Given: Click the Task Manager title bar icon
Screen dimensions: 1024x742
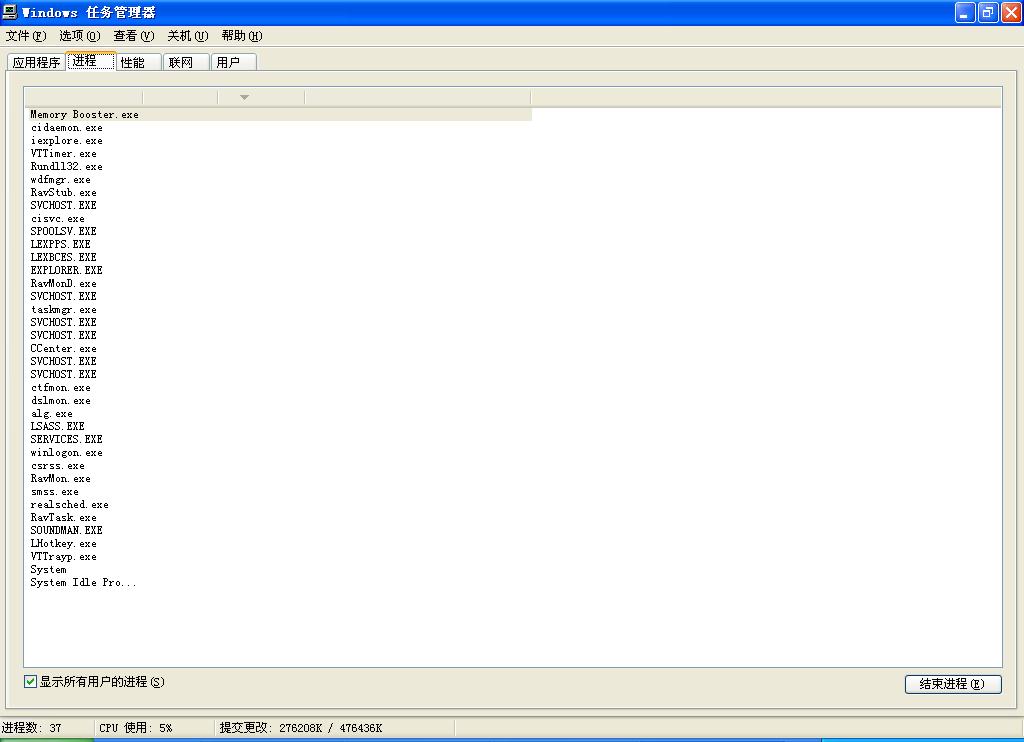Looking at the screenshot, I should (x=10, y=12).
